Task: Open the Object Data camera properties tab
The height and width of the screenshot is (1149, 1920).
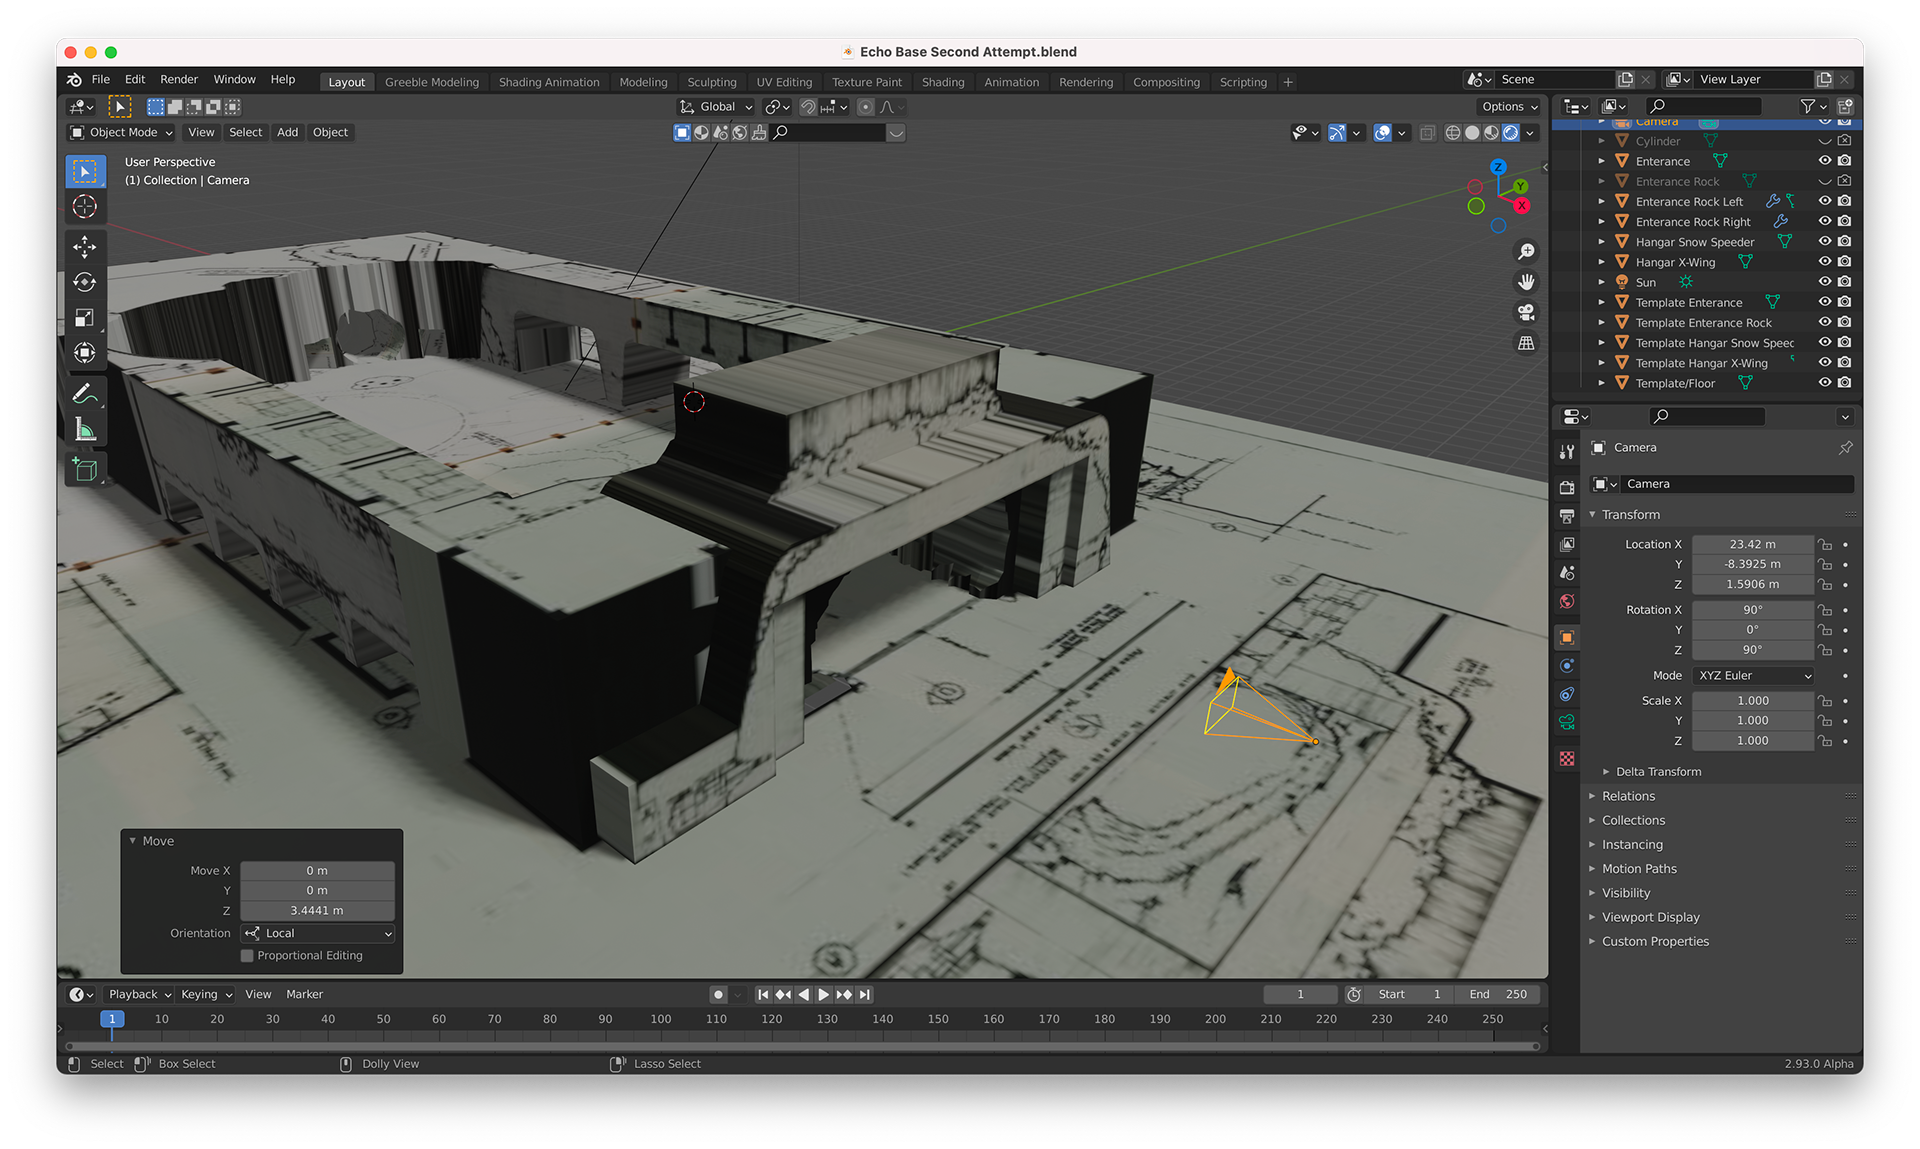Action: tap(1567, 722)
